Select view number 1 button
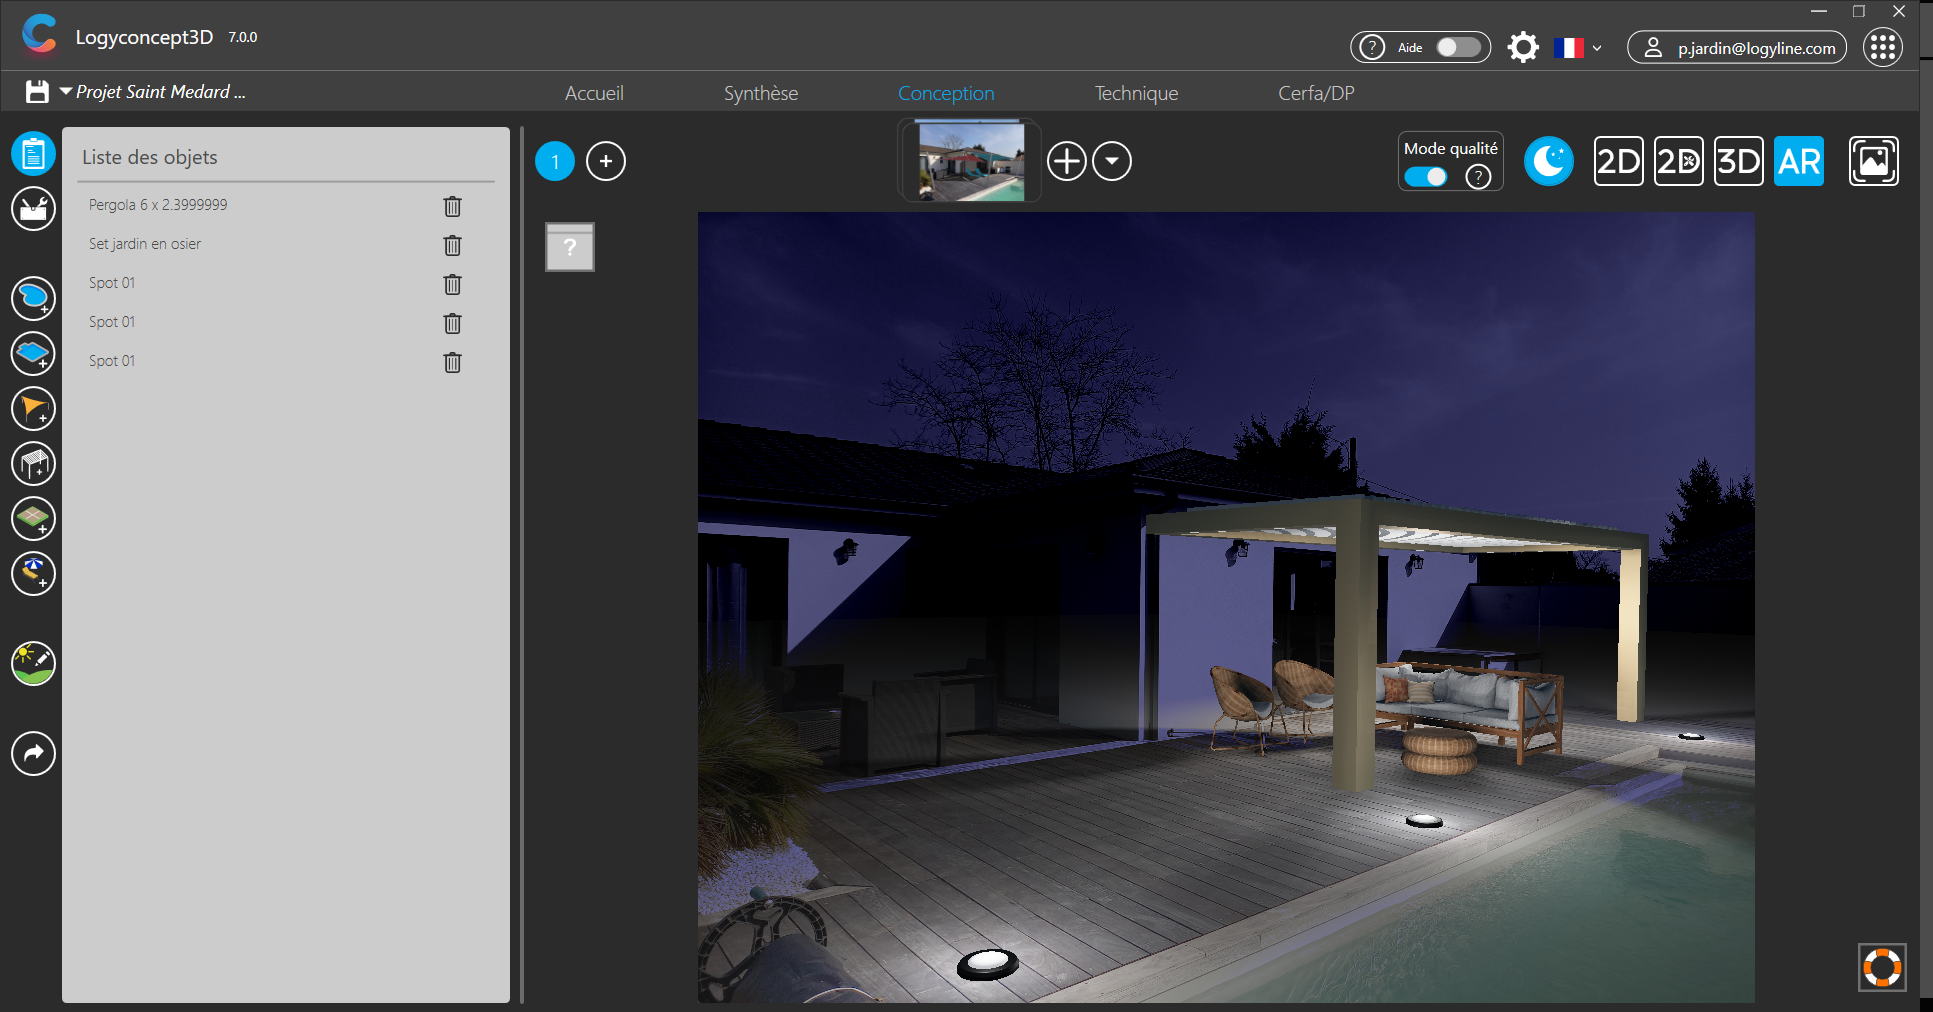The width and height of the screenshot is (1933, 1012). pyautogui.click(x=555, y=161)
